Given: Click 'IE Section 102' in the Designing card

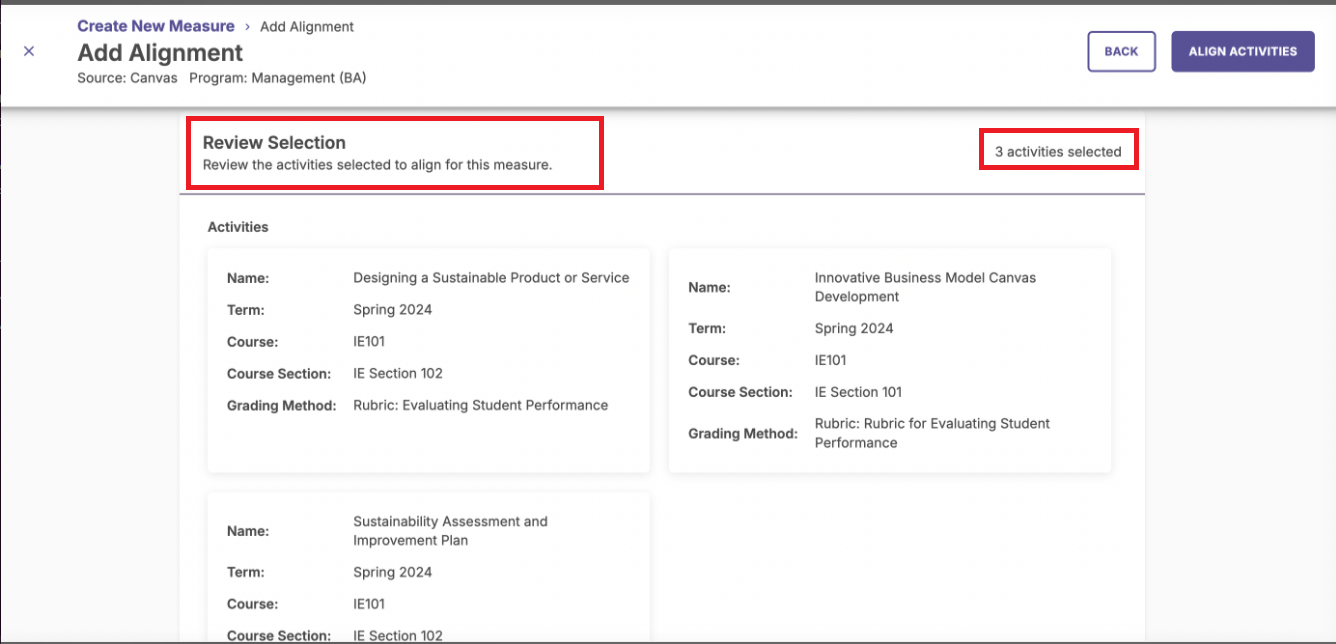Looking at the screenshot, I should tap(398, 373).
